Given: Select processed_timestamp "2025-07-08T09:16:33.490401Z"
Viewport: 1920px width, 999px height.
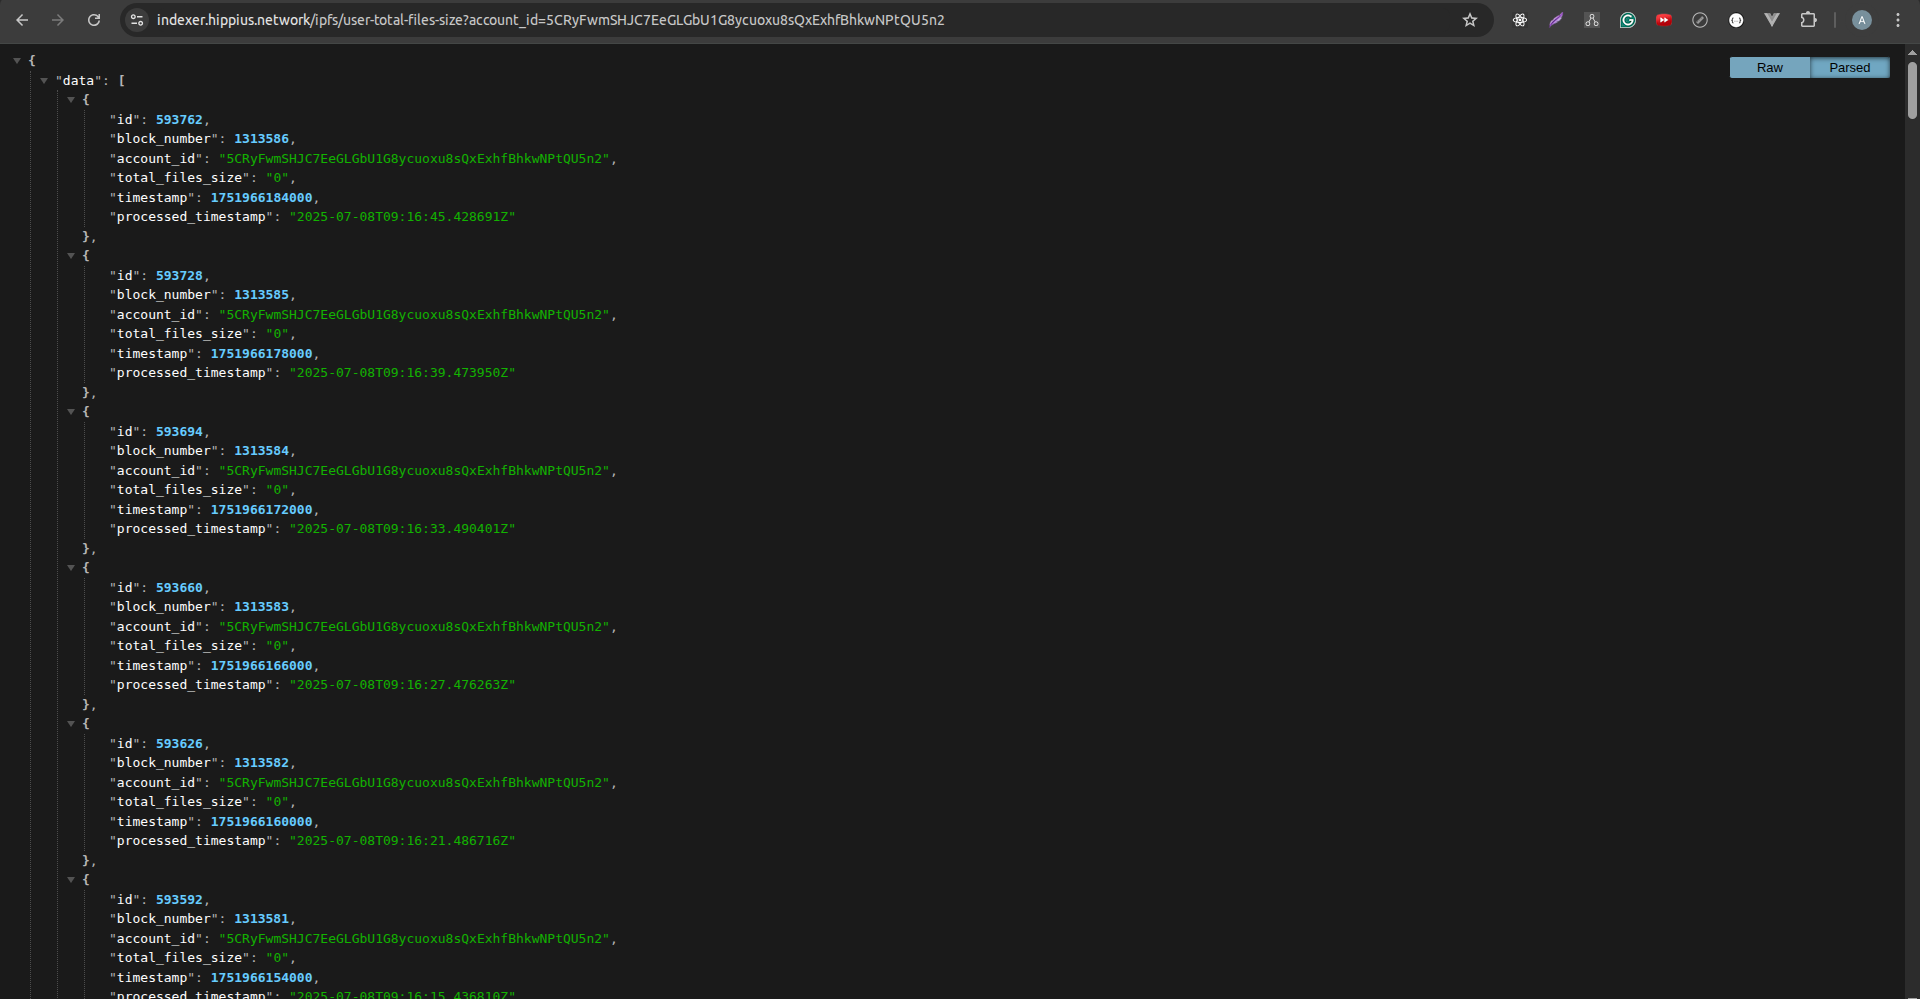Looking at the screenshot, I should pos(402,529).
